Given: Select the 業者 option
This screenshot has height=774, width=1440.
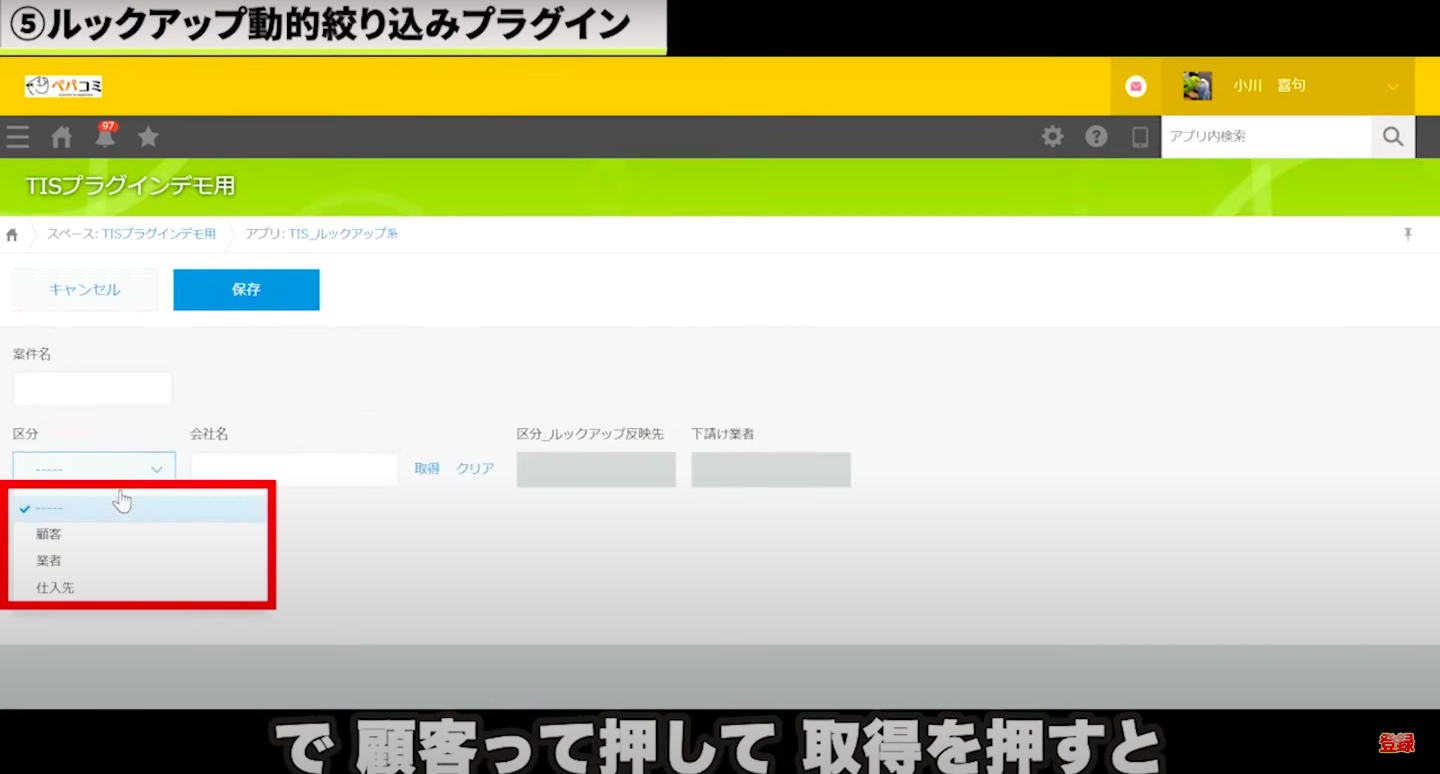Looking at the screenshot, I should click(x=50, y=560).
